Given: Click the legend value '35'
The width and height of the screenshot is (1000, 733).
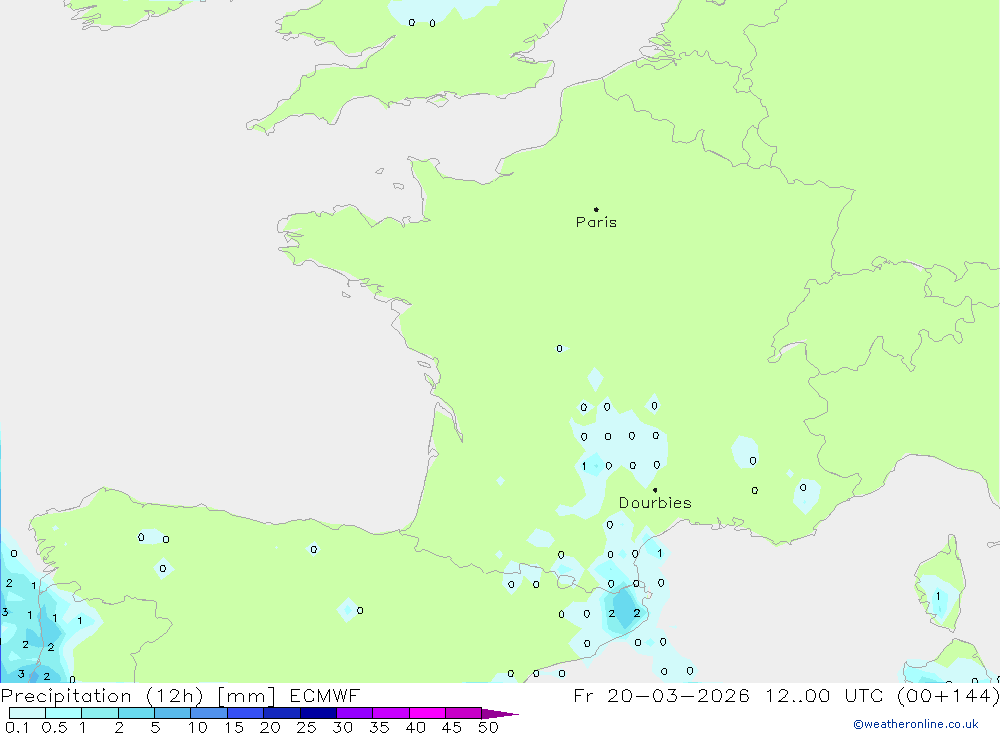Looking at the screenshot, I should [x=379, y=727].
